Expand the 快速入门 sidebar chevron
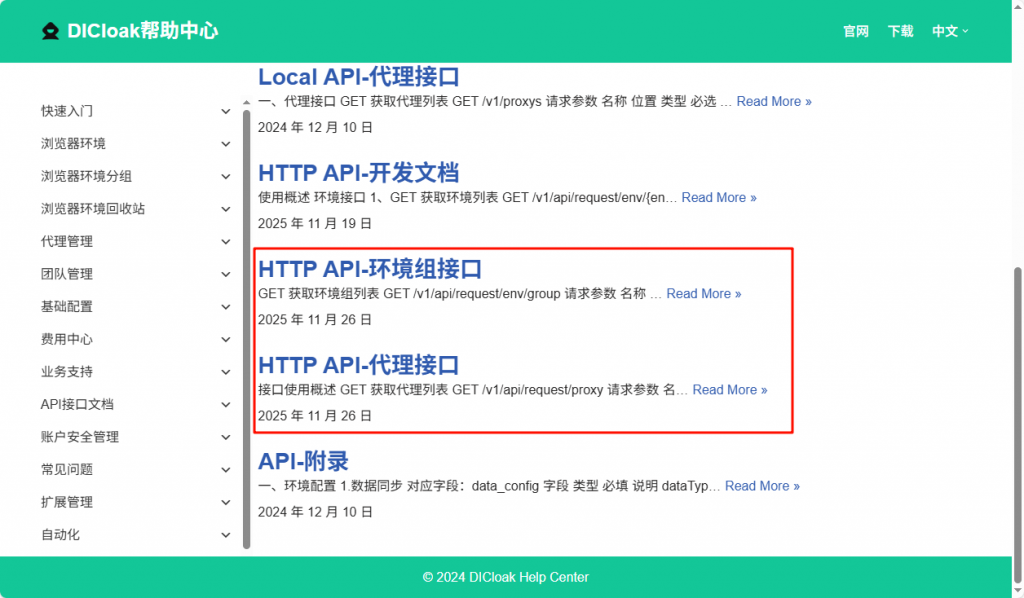1024x598 pixels. (225, 111)
